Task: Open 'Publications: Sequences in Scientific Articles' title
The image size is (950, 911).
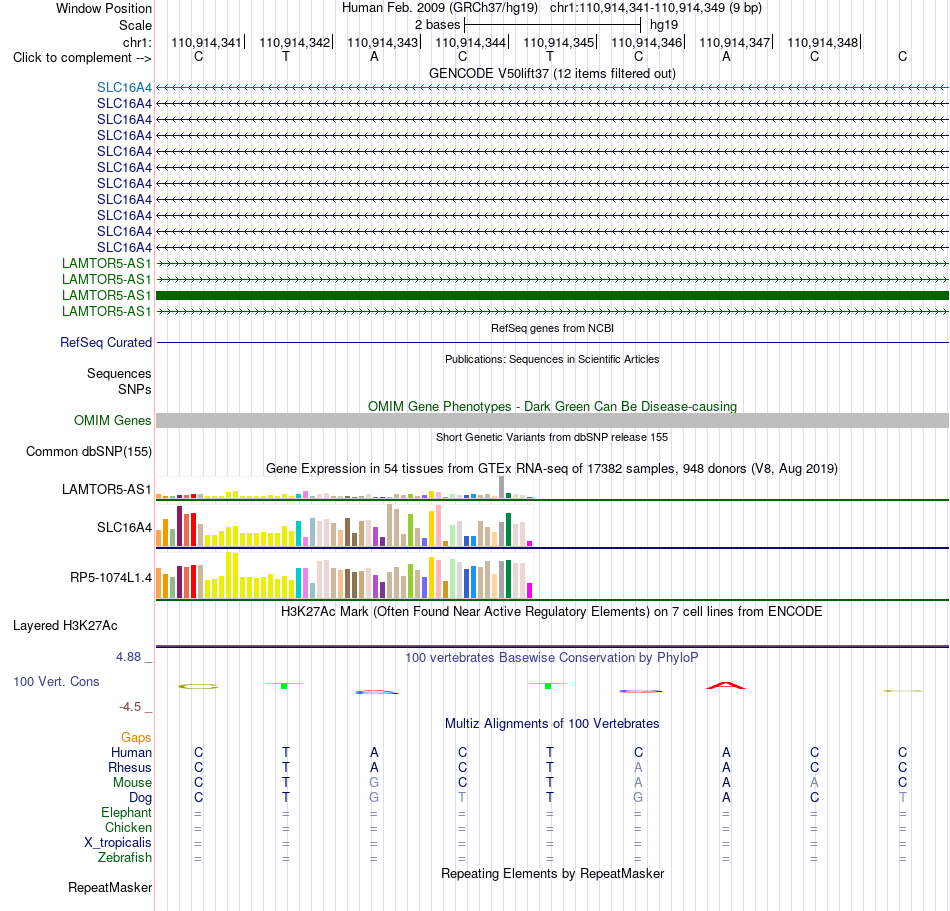Action: pos(552,359)
